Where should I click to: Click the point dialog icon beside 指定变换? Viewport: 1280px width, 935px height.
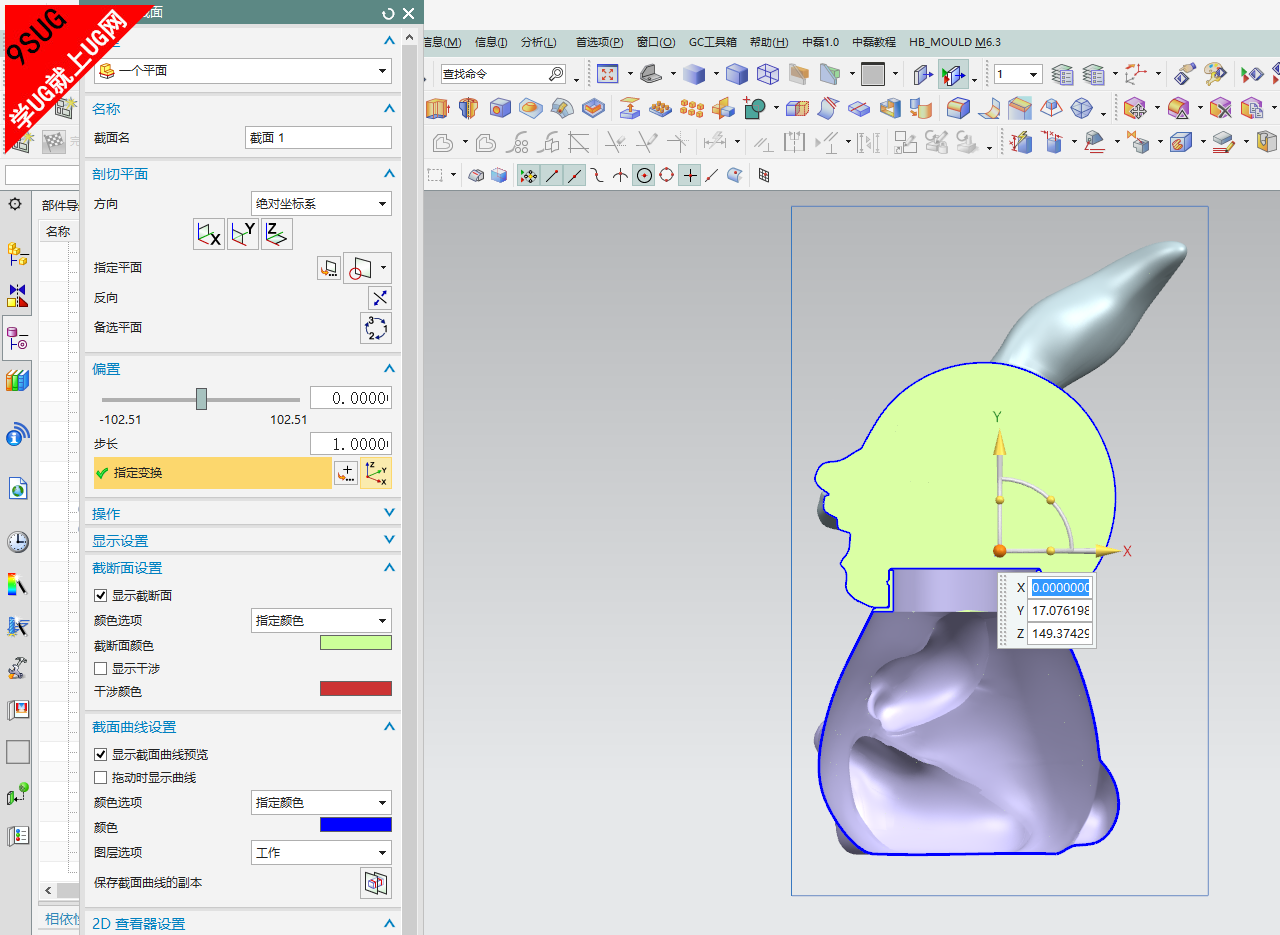pyautogui.click(x=345, y=473)
